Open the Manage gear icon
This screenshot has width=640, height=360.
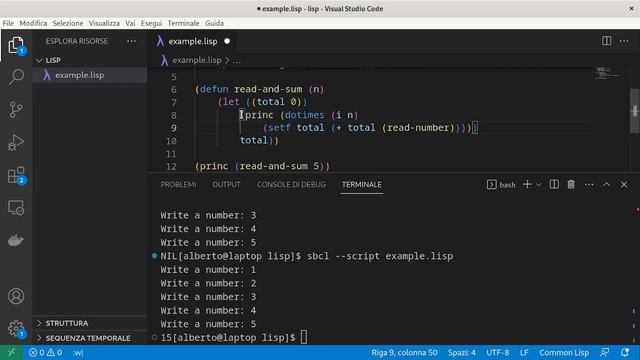(16, 329)
